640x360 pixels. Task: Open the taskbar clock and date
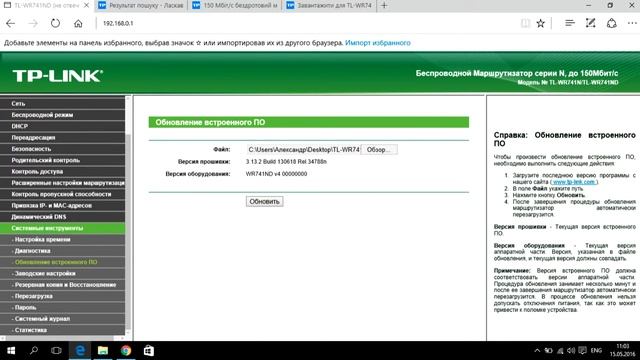click(x=622, y=350)
